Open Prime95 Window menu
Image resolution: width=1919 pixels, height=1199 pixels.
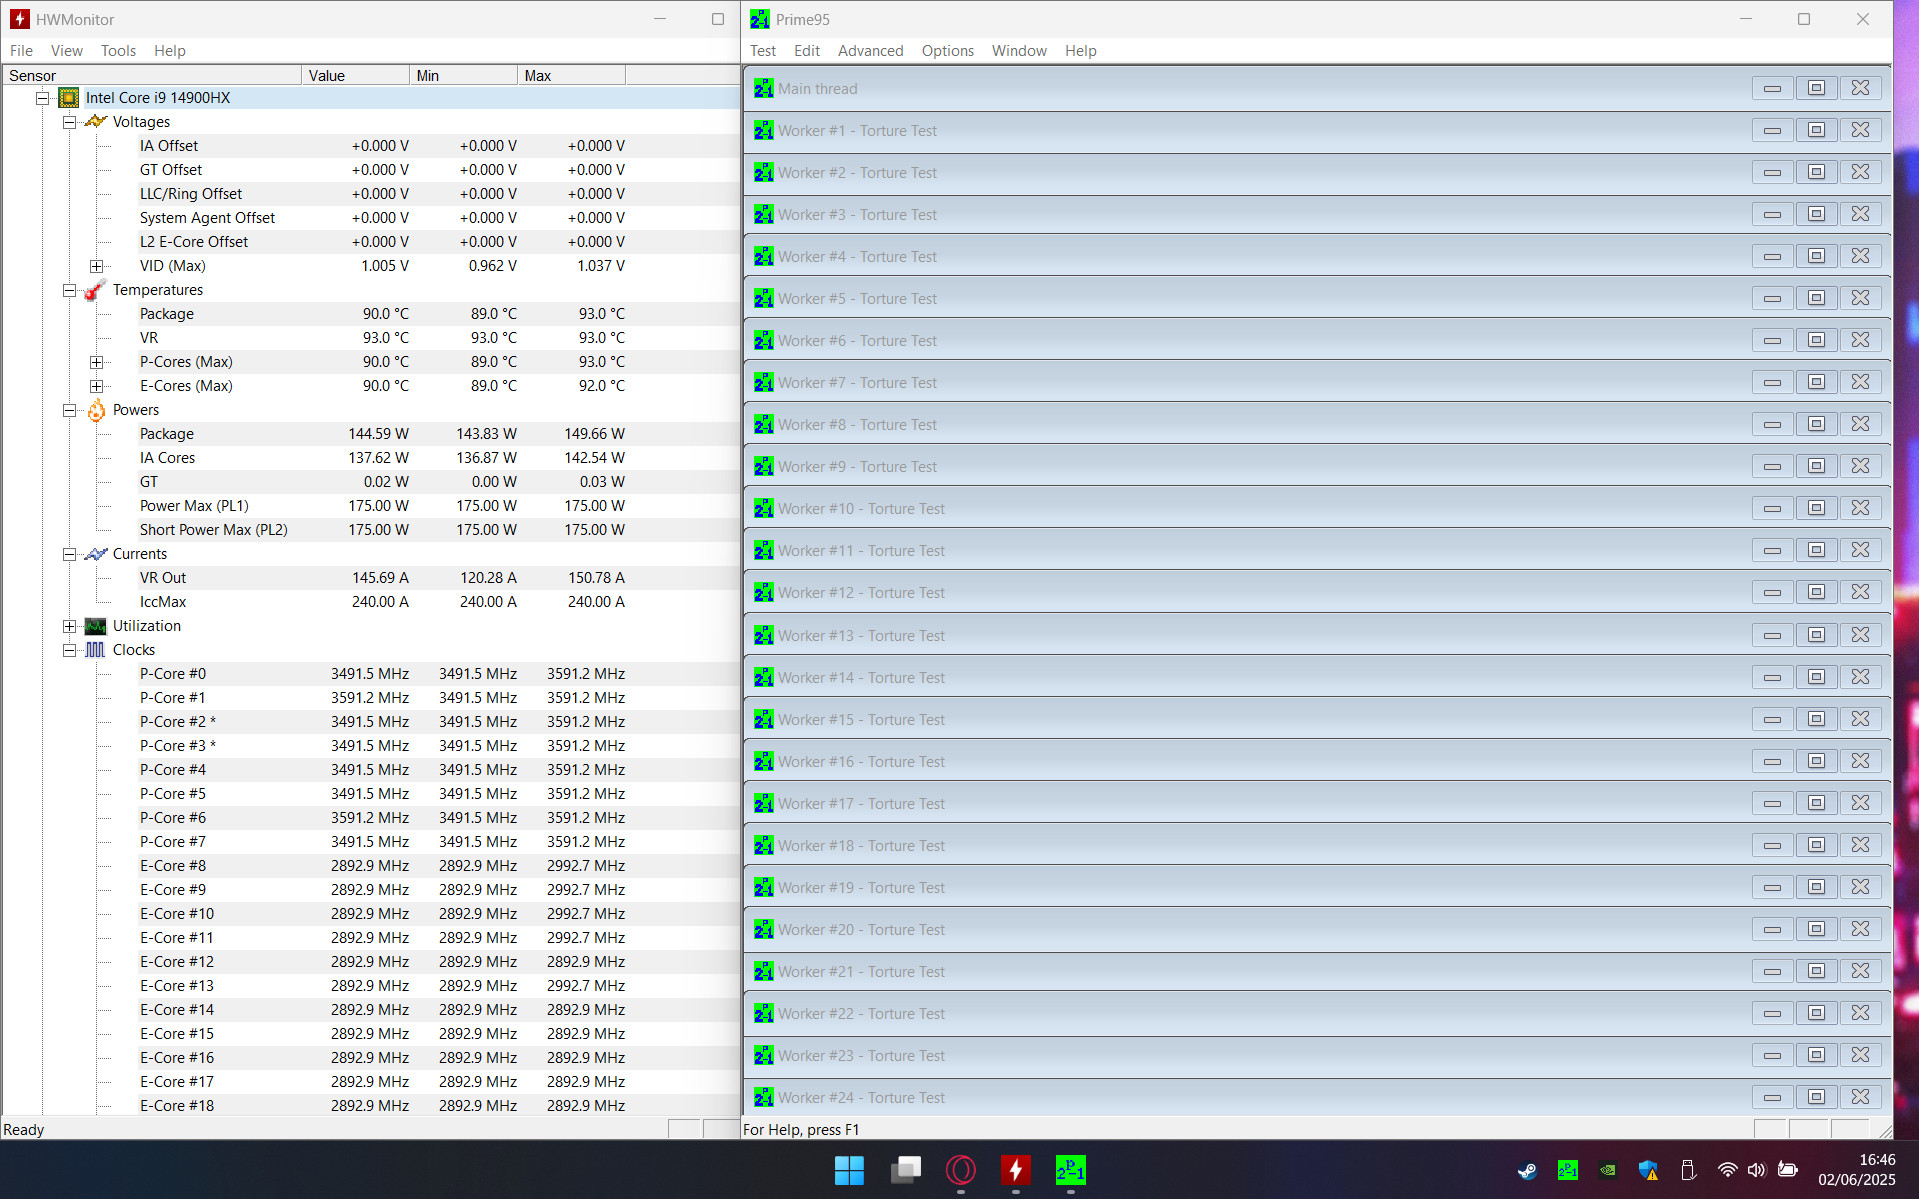pos(1019,51)
